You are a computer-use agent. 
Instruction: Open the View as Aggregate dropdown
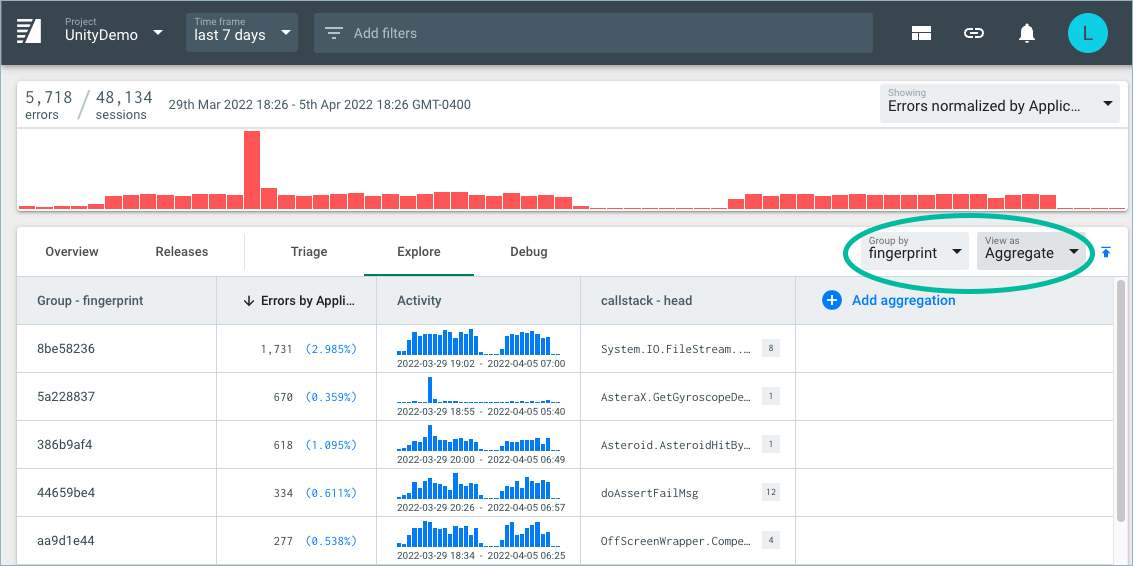(1031, 251)
